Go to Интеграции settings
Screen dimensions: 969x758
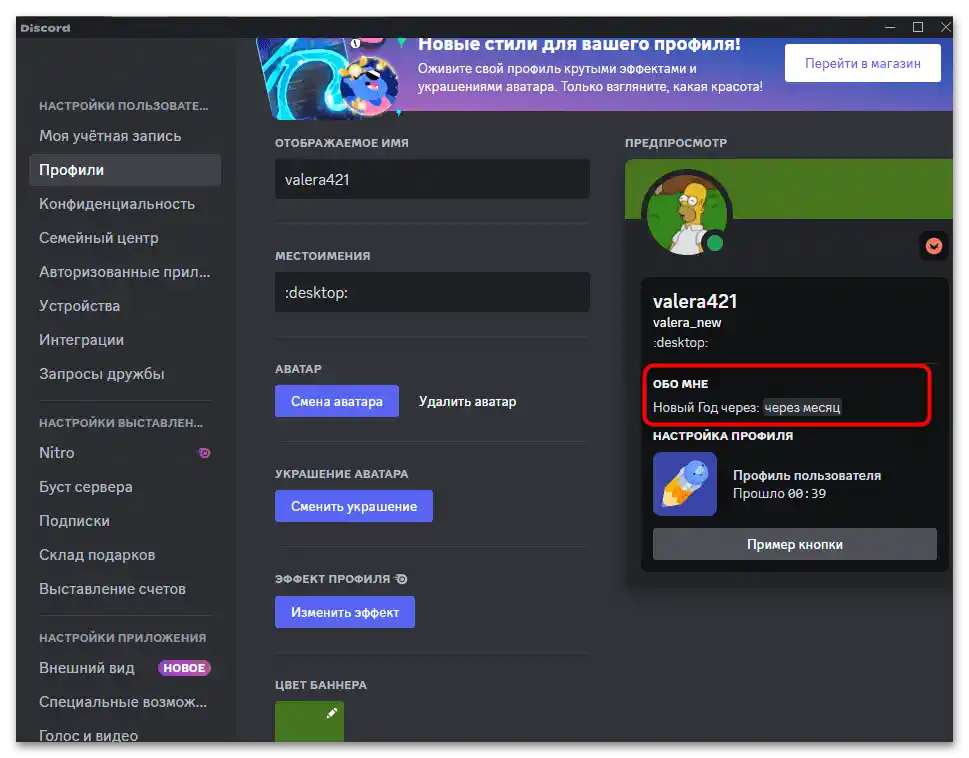click(125, 340)
